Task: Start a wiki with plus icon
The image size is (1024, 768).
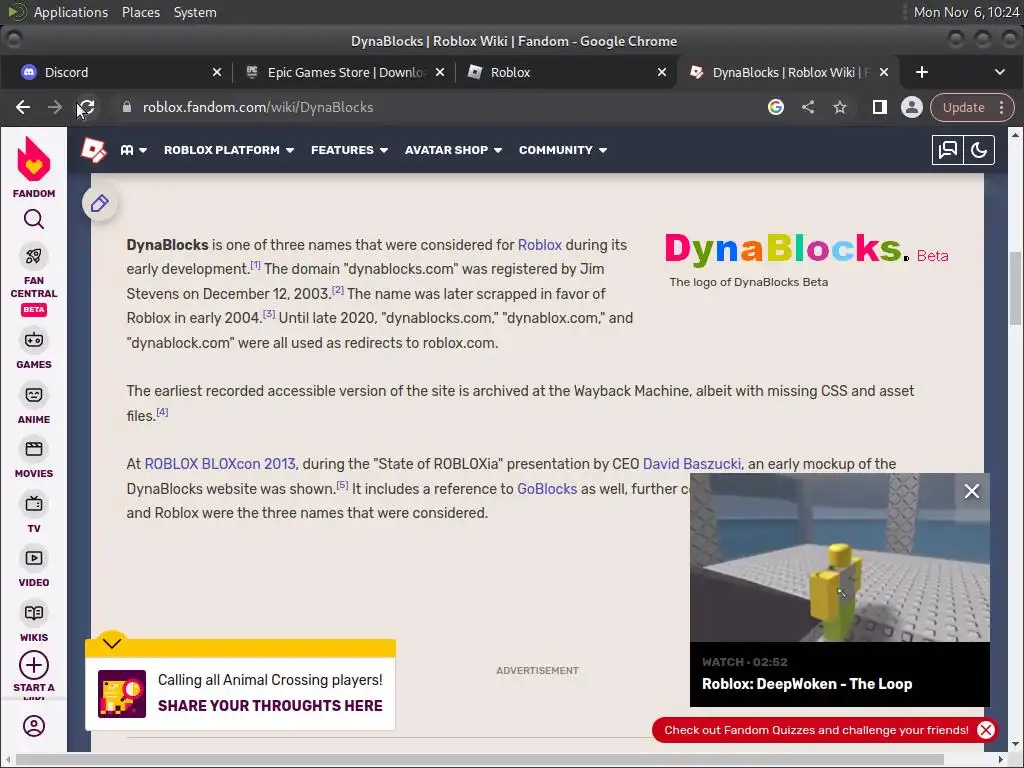Action: pos(33,665)
